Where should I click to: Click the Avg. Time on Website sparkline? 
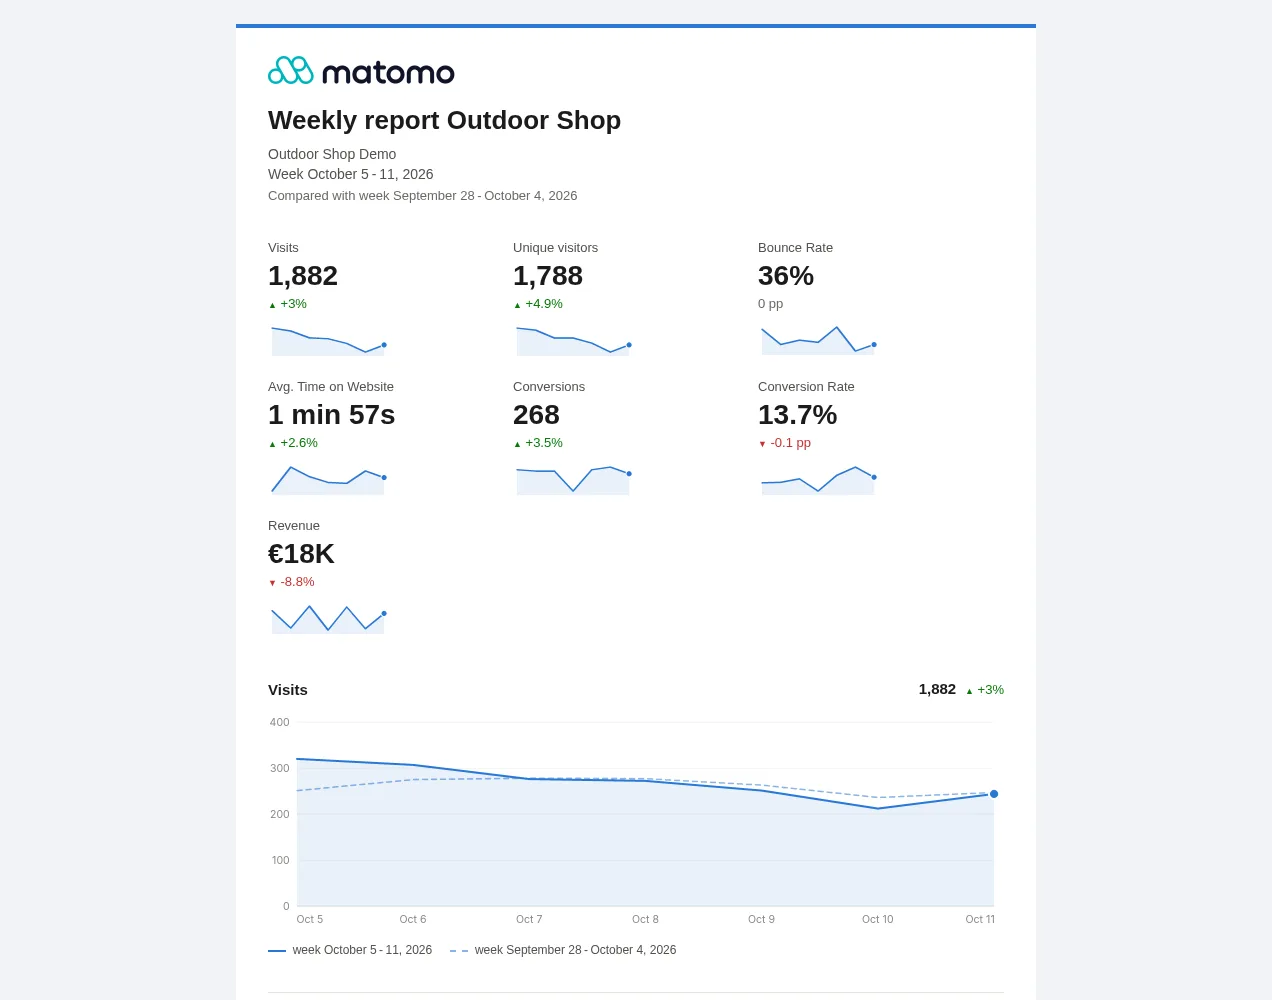click(x=328, y=478)
